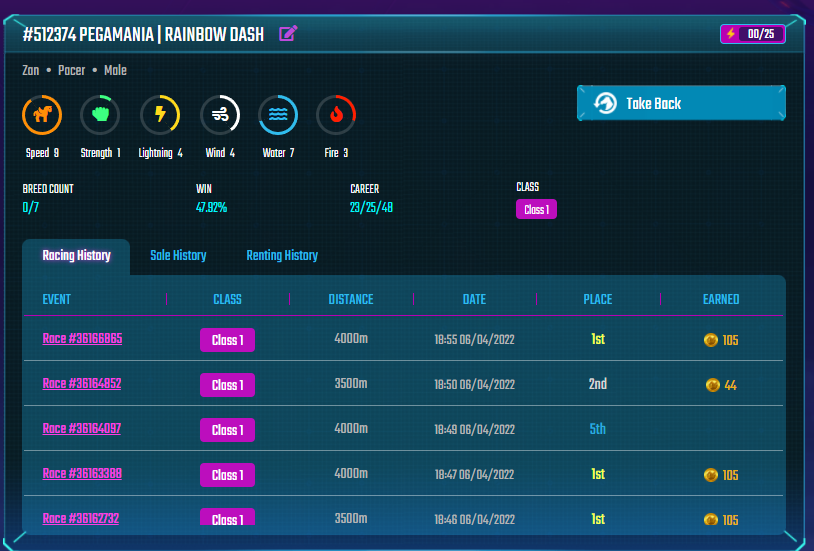Click date 18:50 06/04/2022
The height and width of the screenshot is (551, 814).
tap(474, 385)
